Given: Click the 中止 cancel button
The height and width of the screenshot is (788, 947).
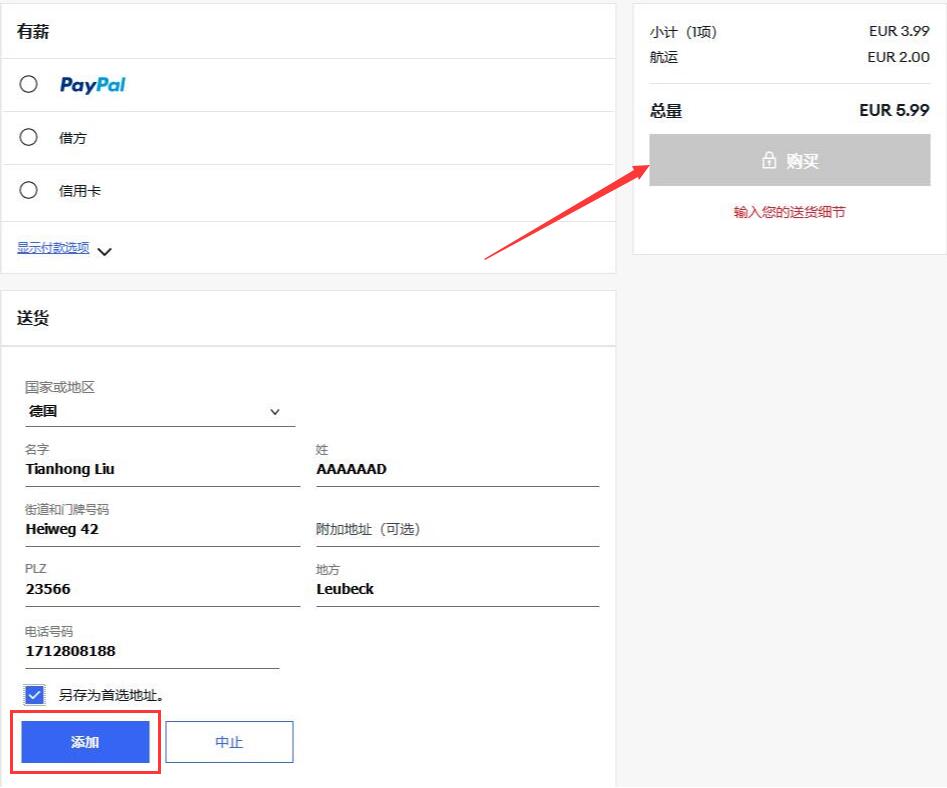Looking at the screenshot, I should (230, 742).
